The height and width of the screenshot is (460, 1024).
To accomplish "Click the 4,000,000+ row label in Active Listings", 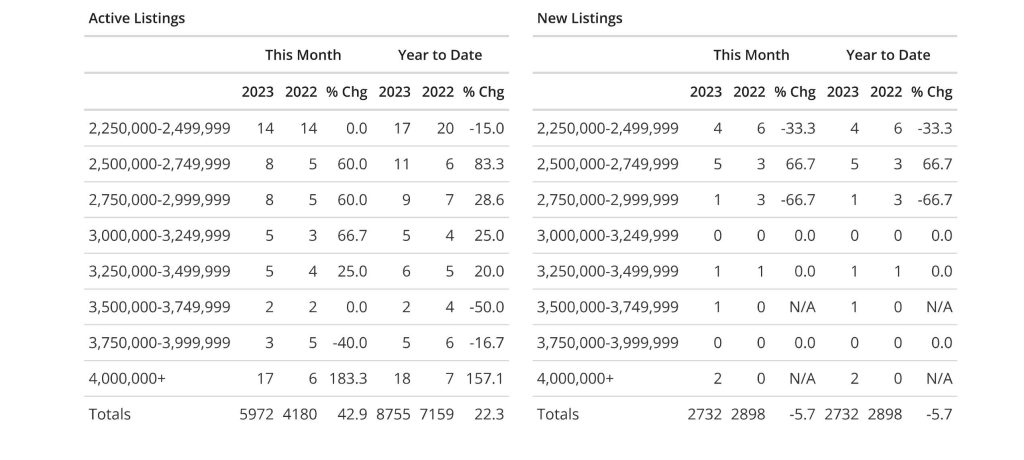I will tap(127, 379).
